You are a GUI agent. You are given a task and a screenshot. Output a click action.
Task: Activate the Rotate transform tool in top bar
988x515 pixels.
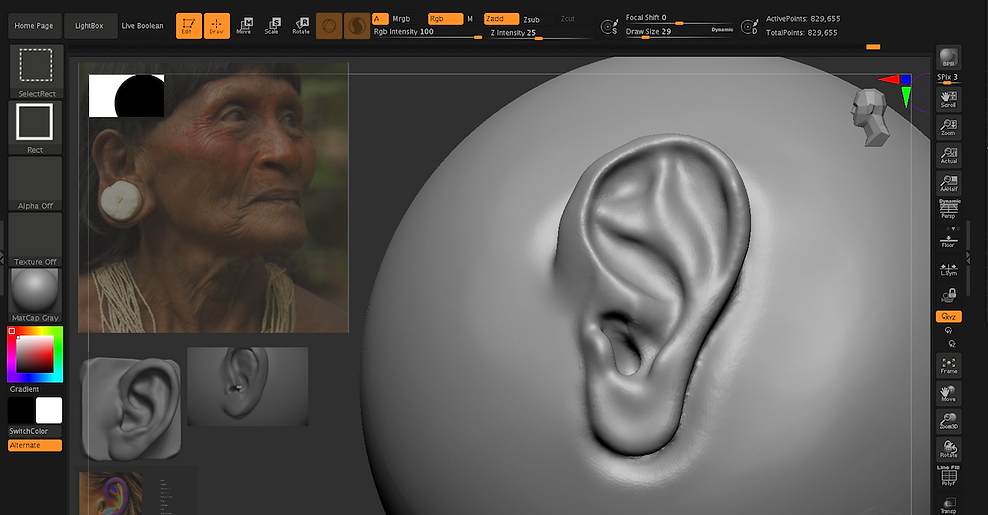tap(301, 26)
